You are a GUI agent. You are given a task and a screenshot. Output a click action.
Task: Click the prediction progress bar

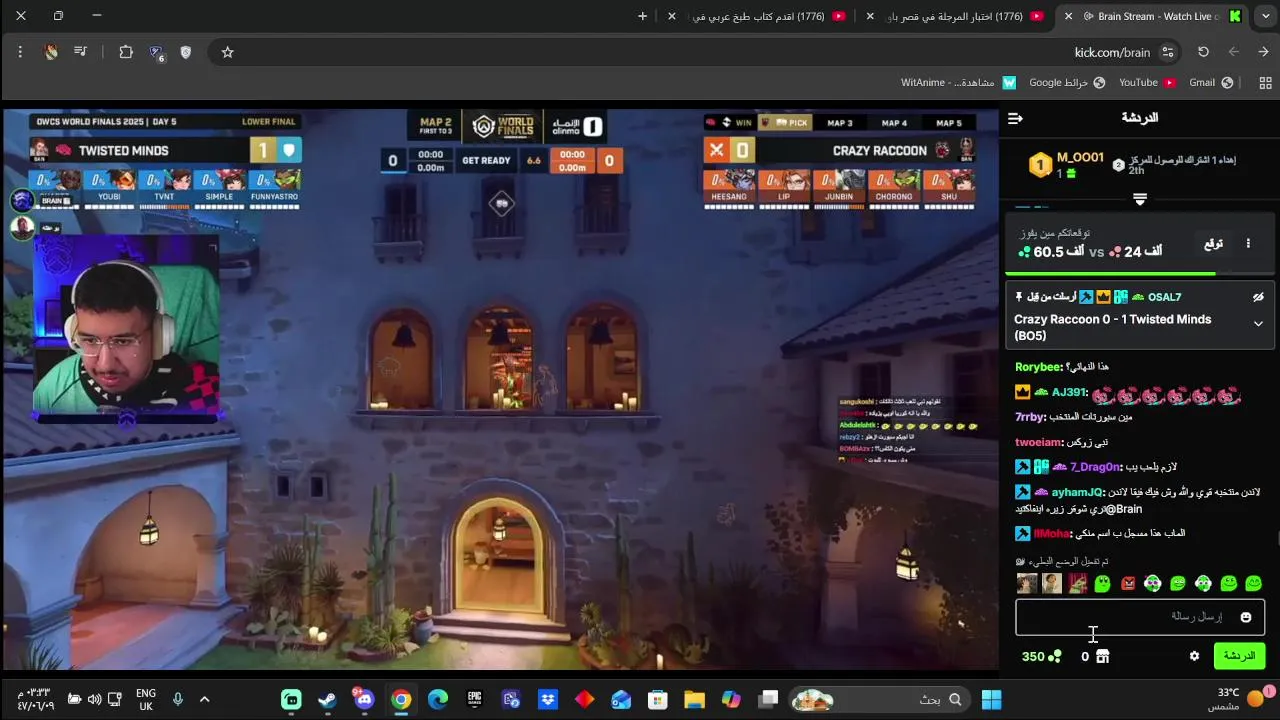(x=1139, y=273)
